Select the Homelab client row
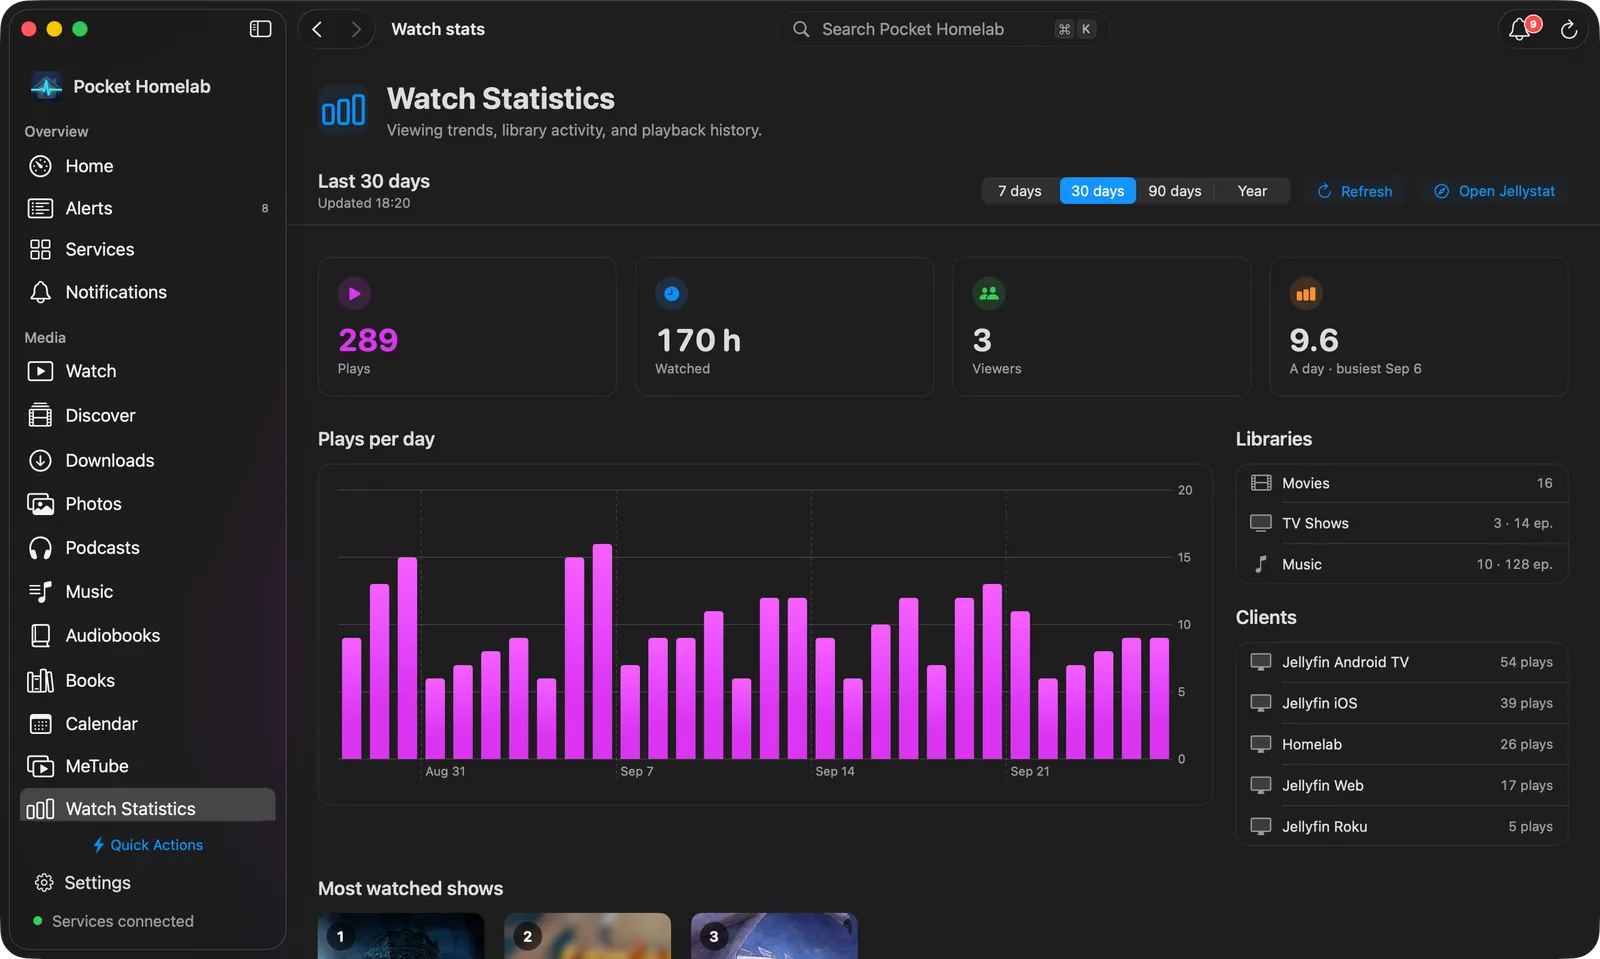The image size is (1600, 959). tap(1402, 744)
